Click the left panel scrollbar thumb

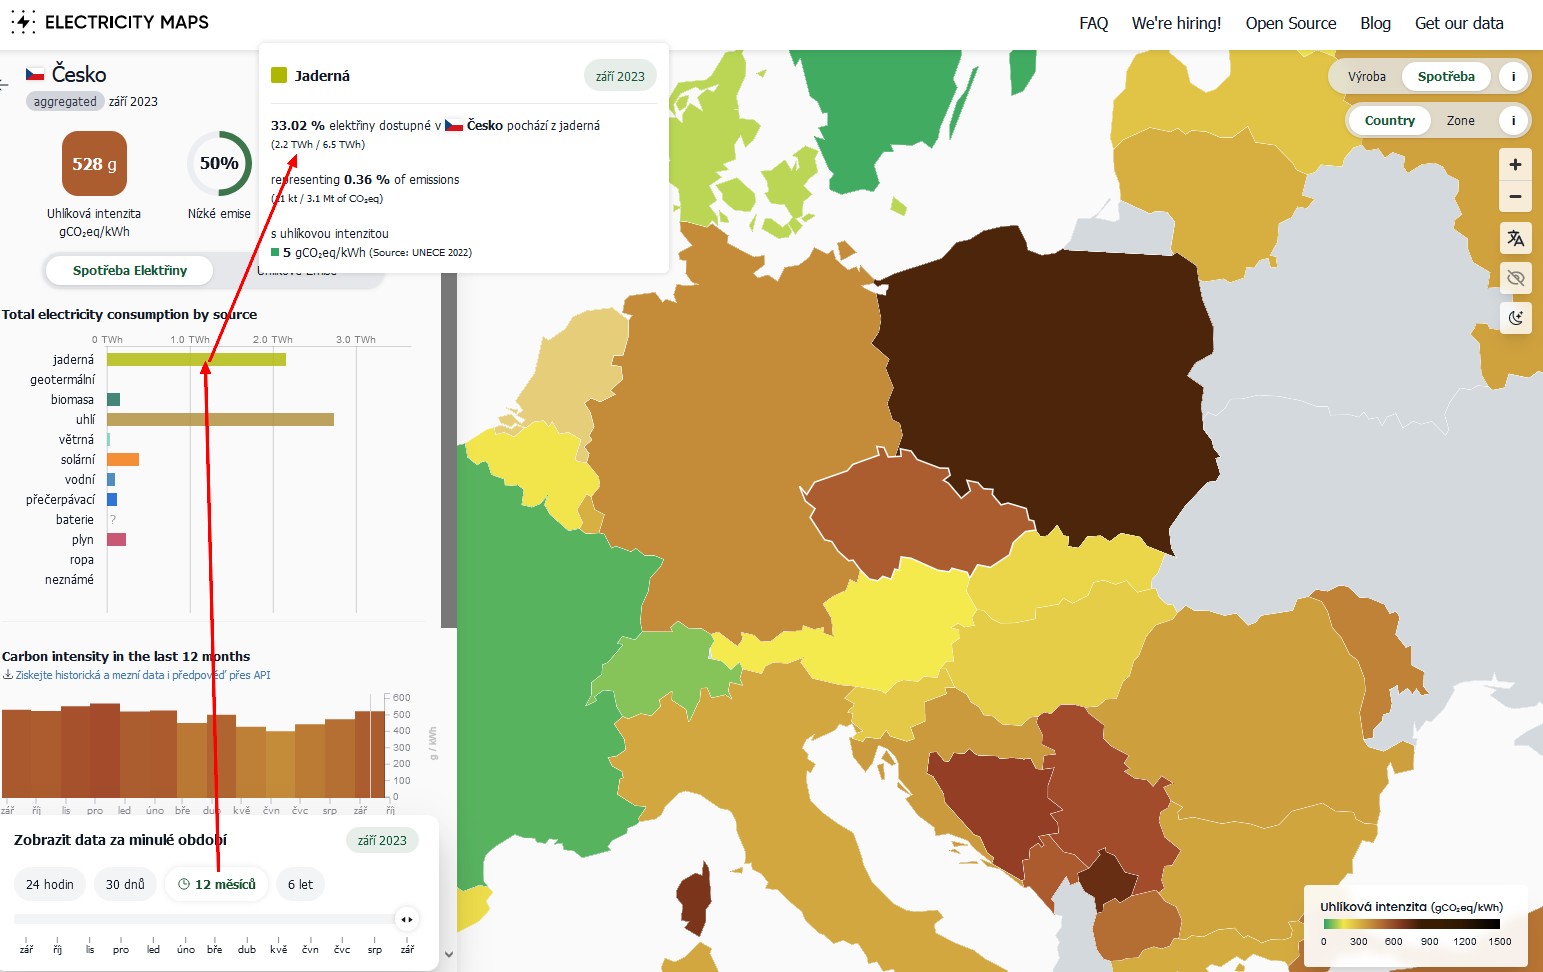tap(449, 450)
